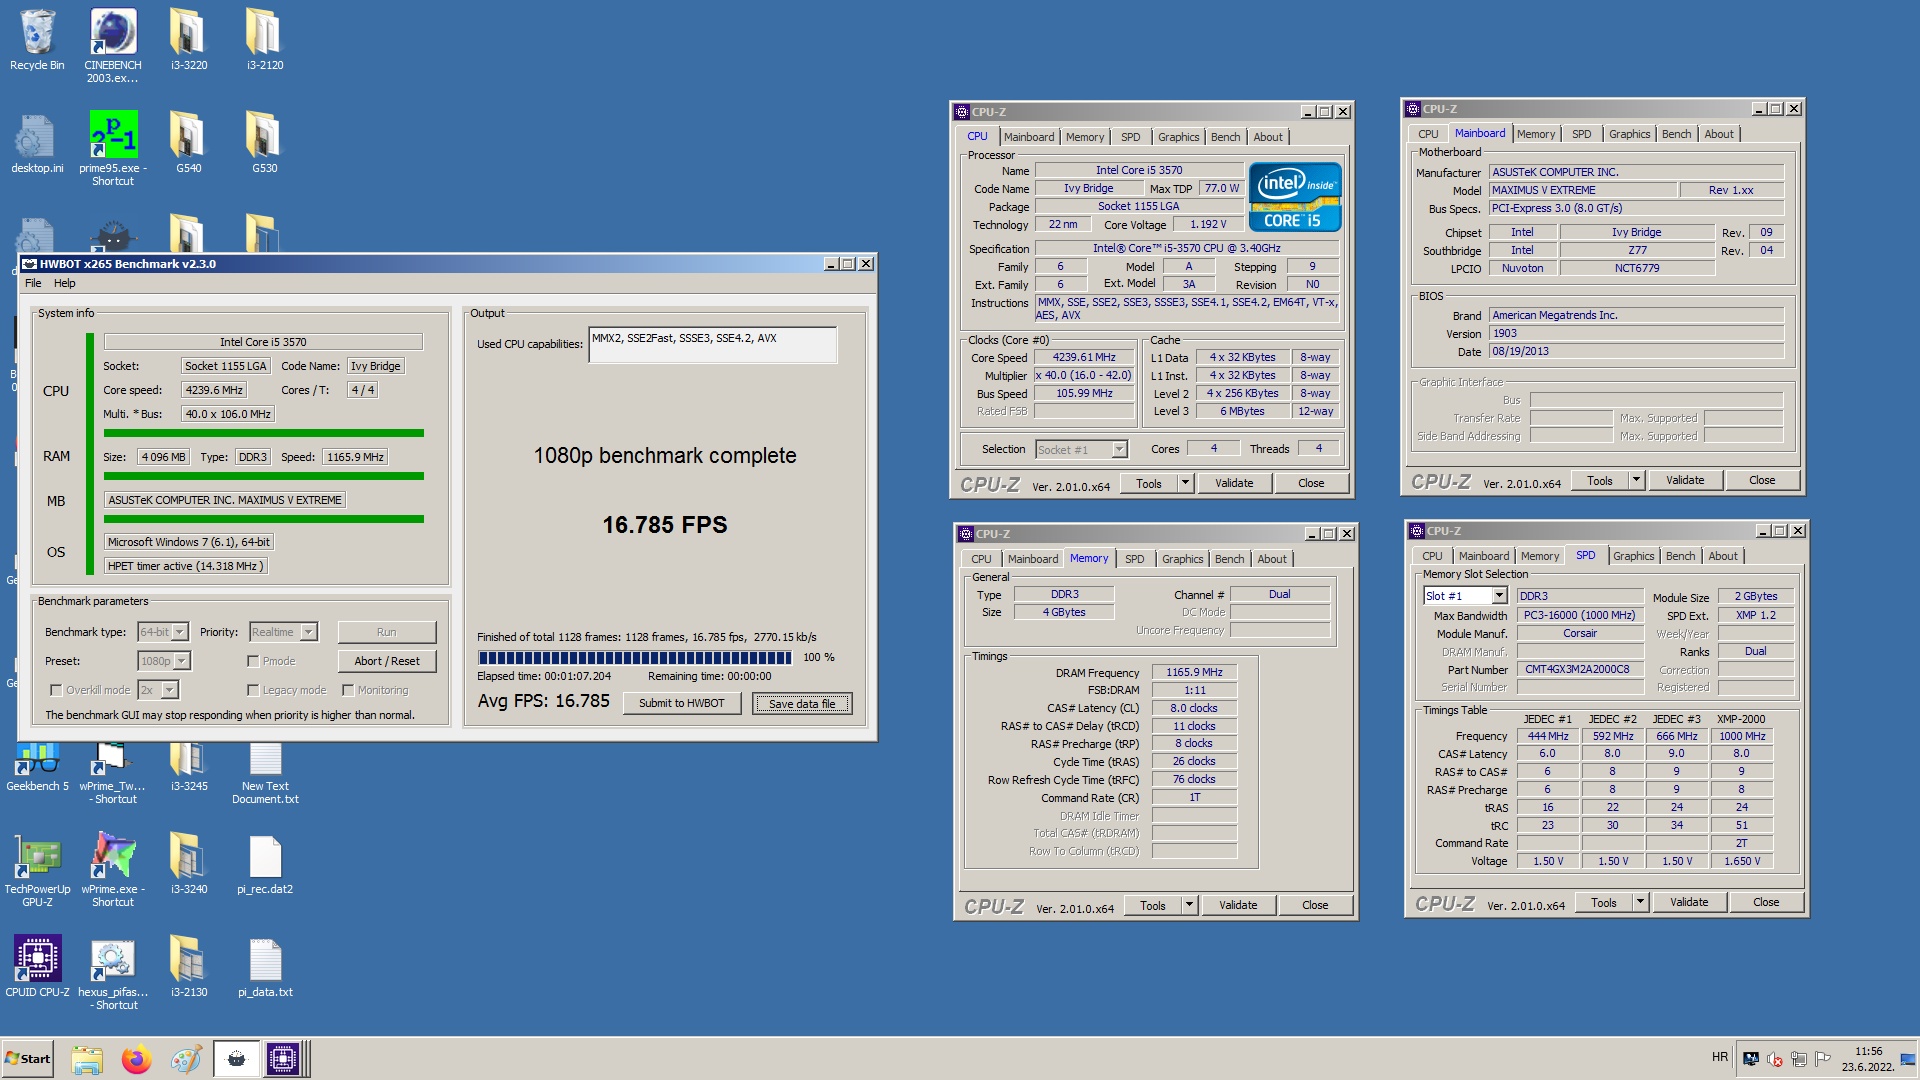This screenshot has width=1920, height=1080.
Task: Open the G540 folder
Action: 189,143
